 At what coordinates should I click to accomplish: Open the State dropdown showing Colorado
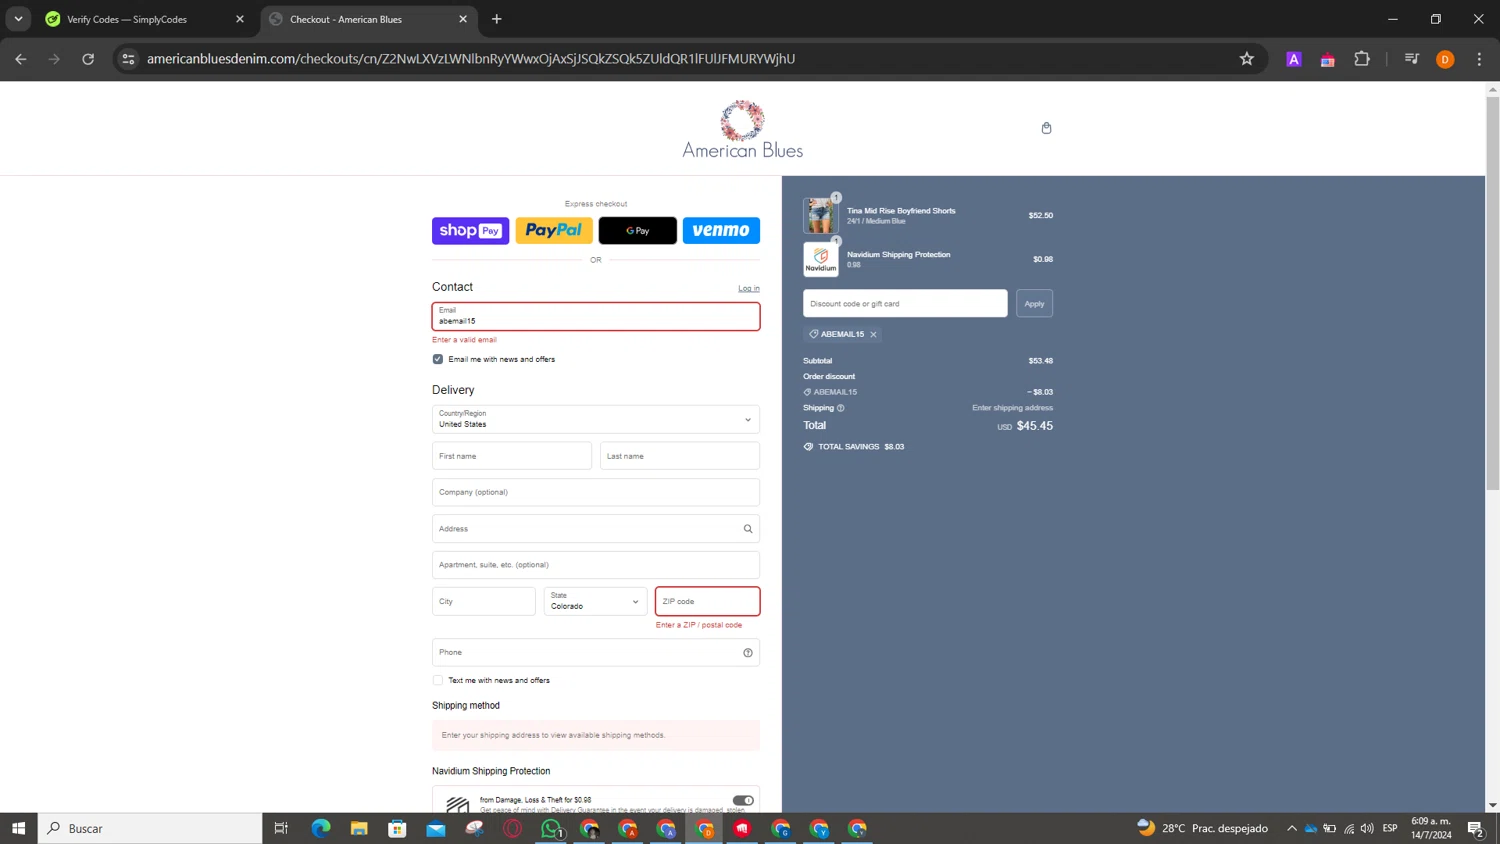[x=596, y=601]
